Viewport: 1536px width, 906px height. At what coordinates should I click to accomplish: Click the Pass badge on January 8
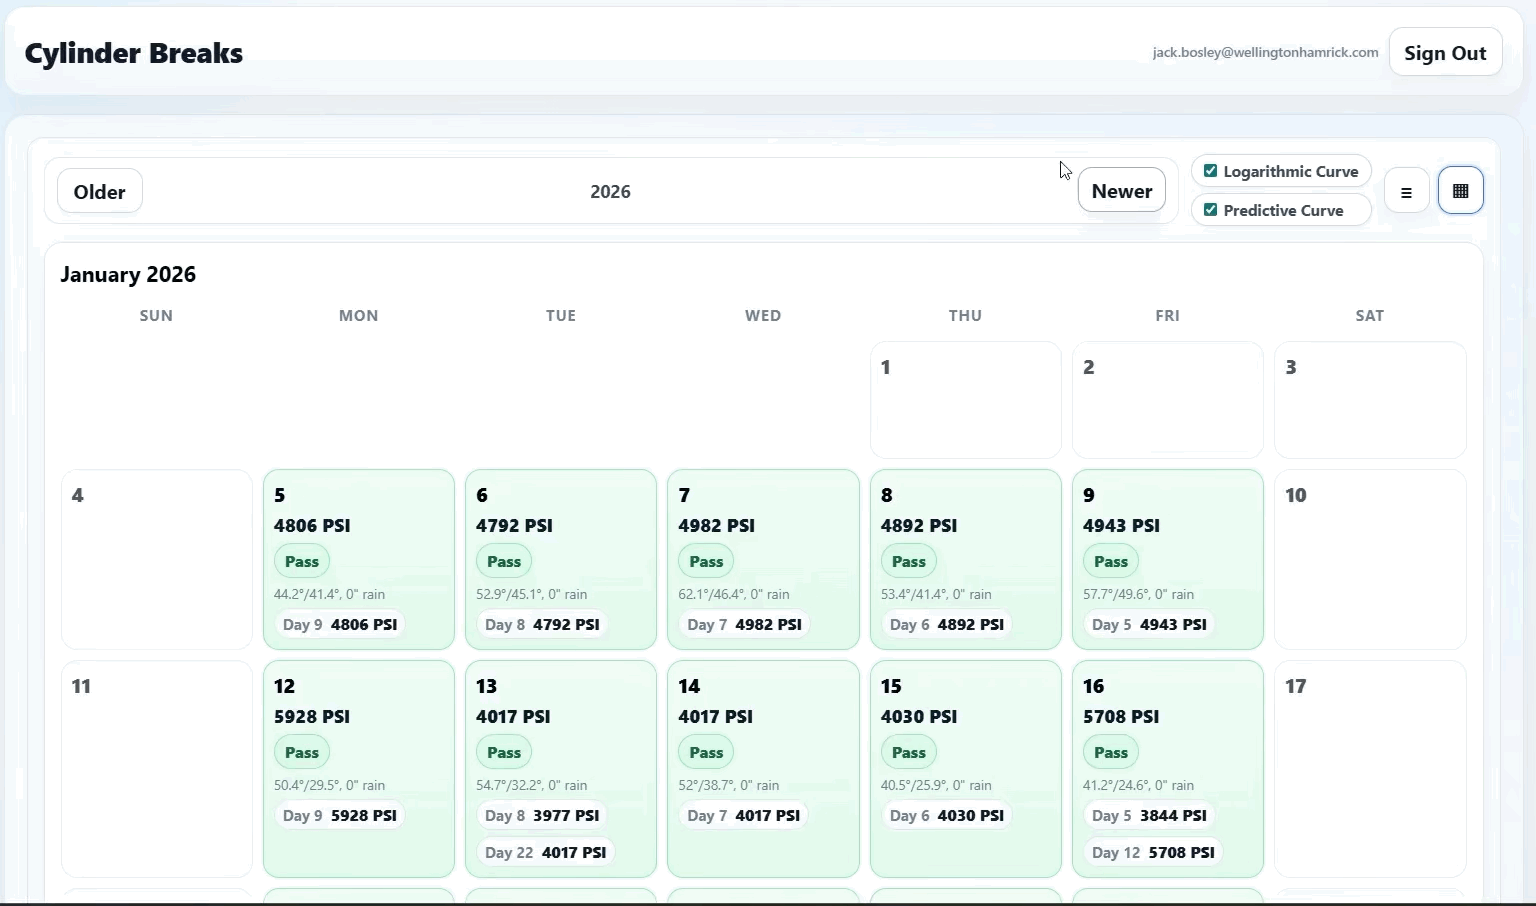909,561
